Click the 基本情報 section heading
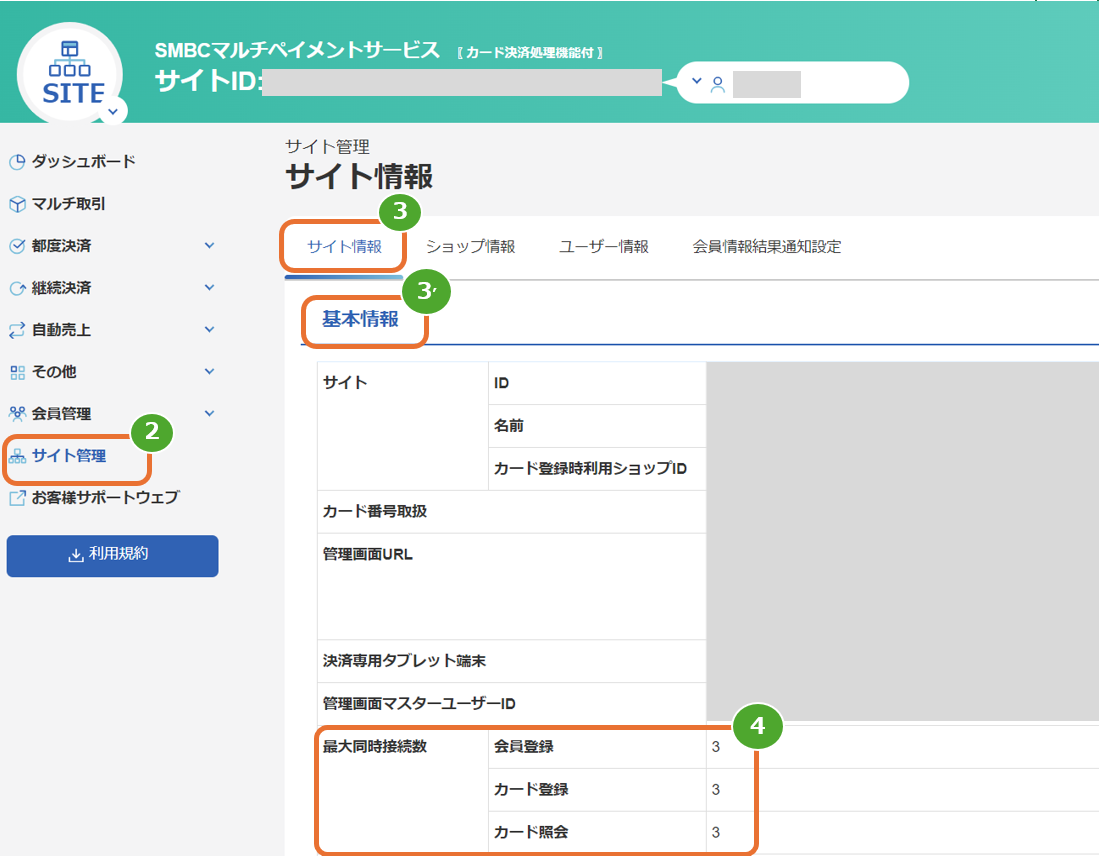The height and width of the screenshot is (856, 1099). [360, 320]
